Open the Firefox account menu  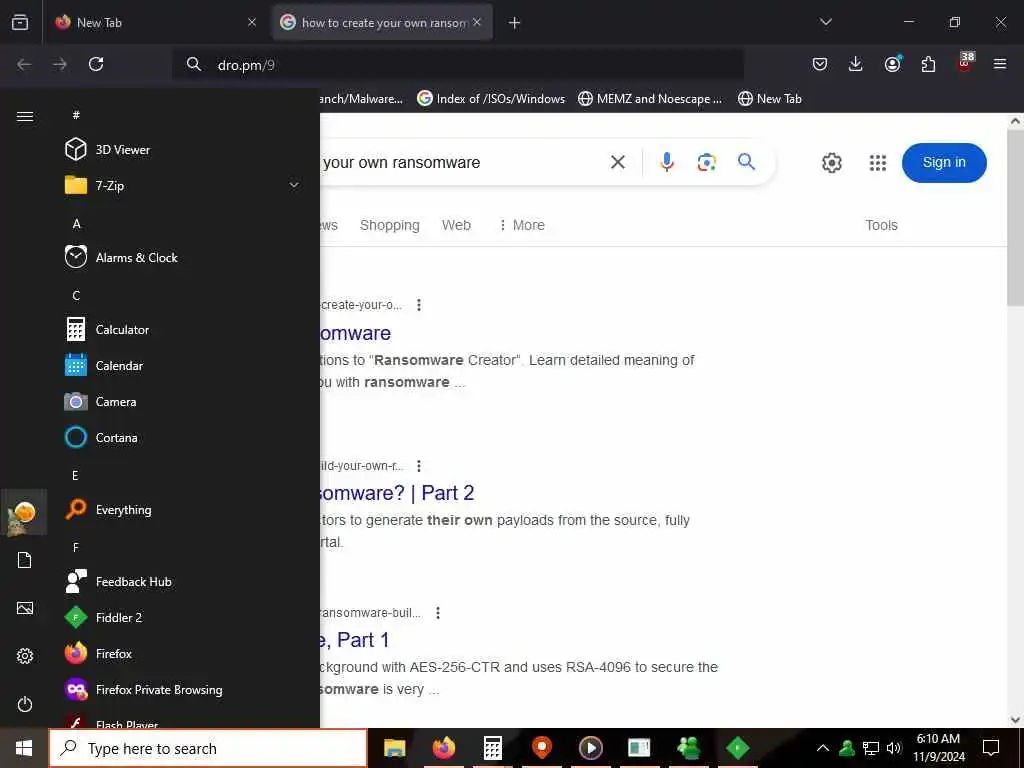[x=892, y=63]
